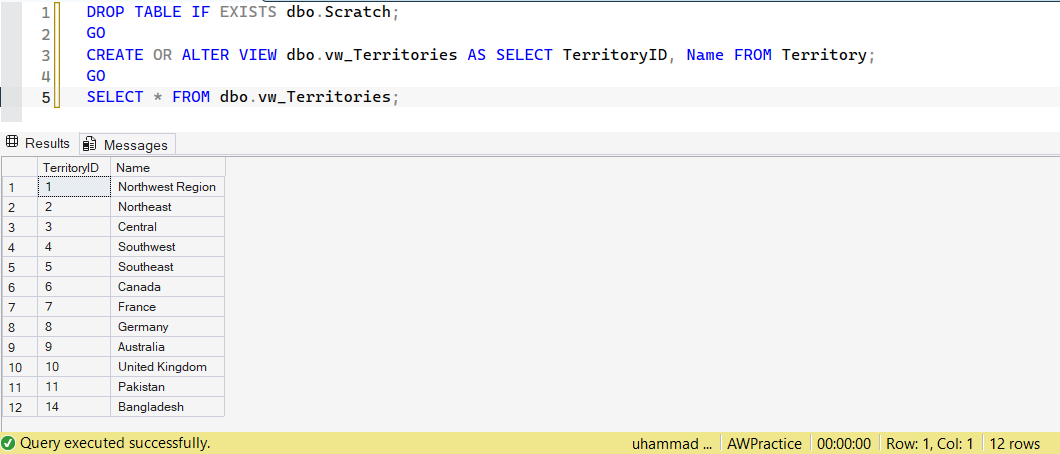1060x454 pixels.
Task: Click line number 5 in editor gutter
Action: tap(45, 97)
